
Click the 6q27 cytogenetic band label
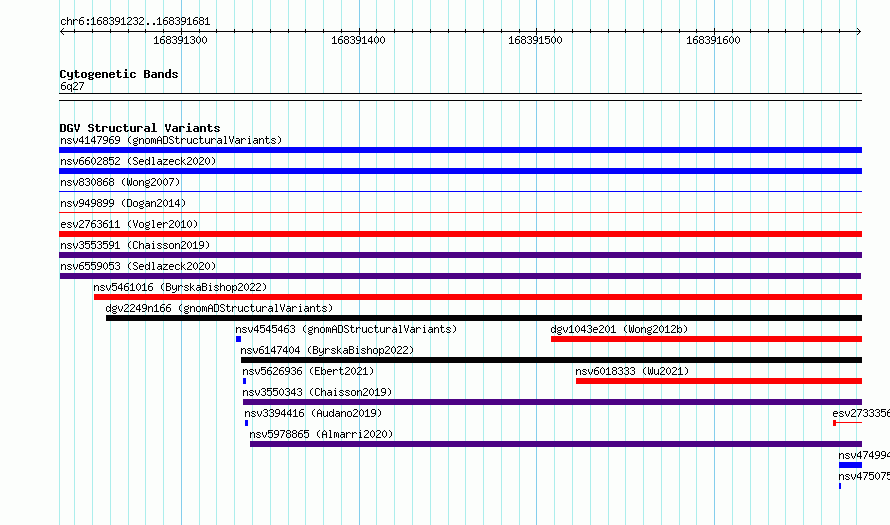click(72, 86)
